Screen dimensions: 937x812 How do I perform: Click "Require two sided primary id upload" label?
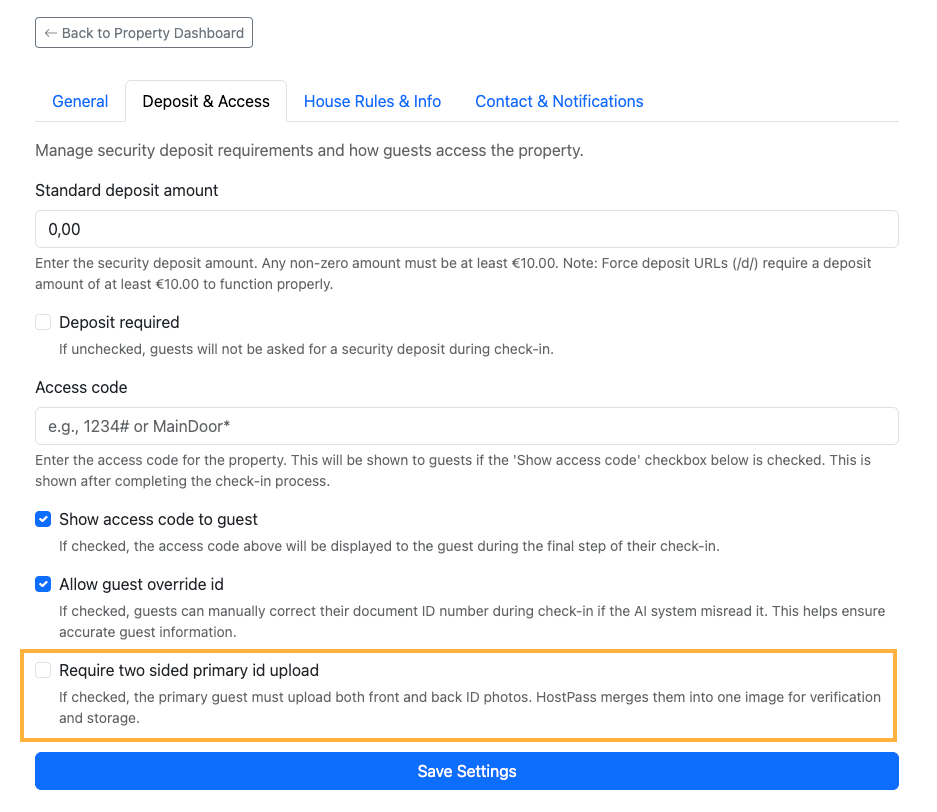click(x=188, y=670)
